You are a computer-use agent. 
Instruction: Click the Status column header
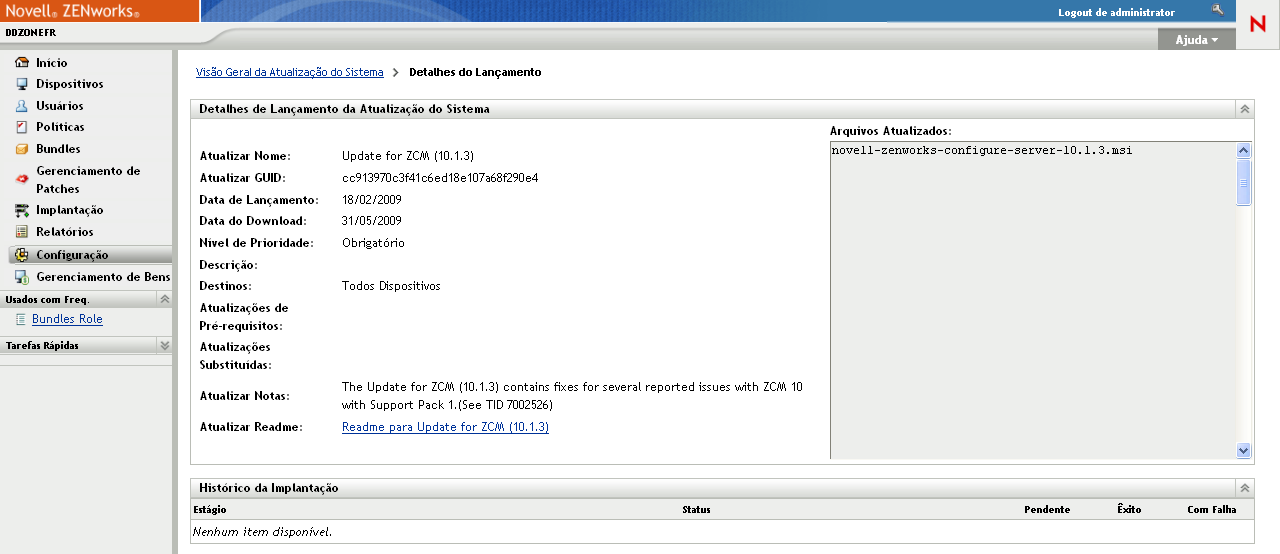pyautogui.click(x=696, y=510)
